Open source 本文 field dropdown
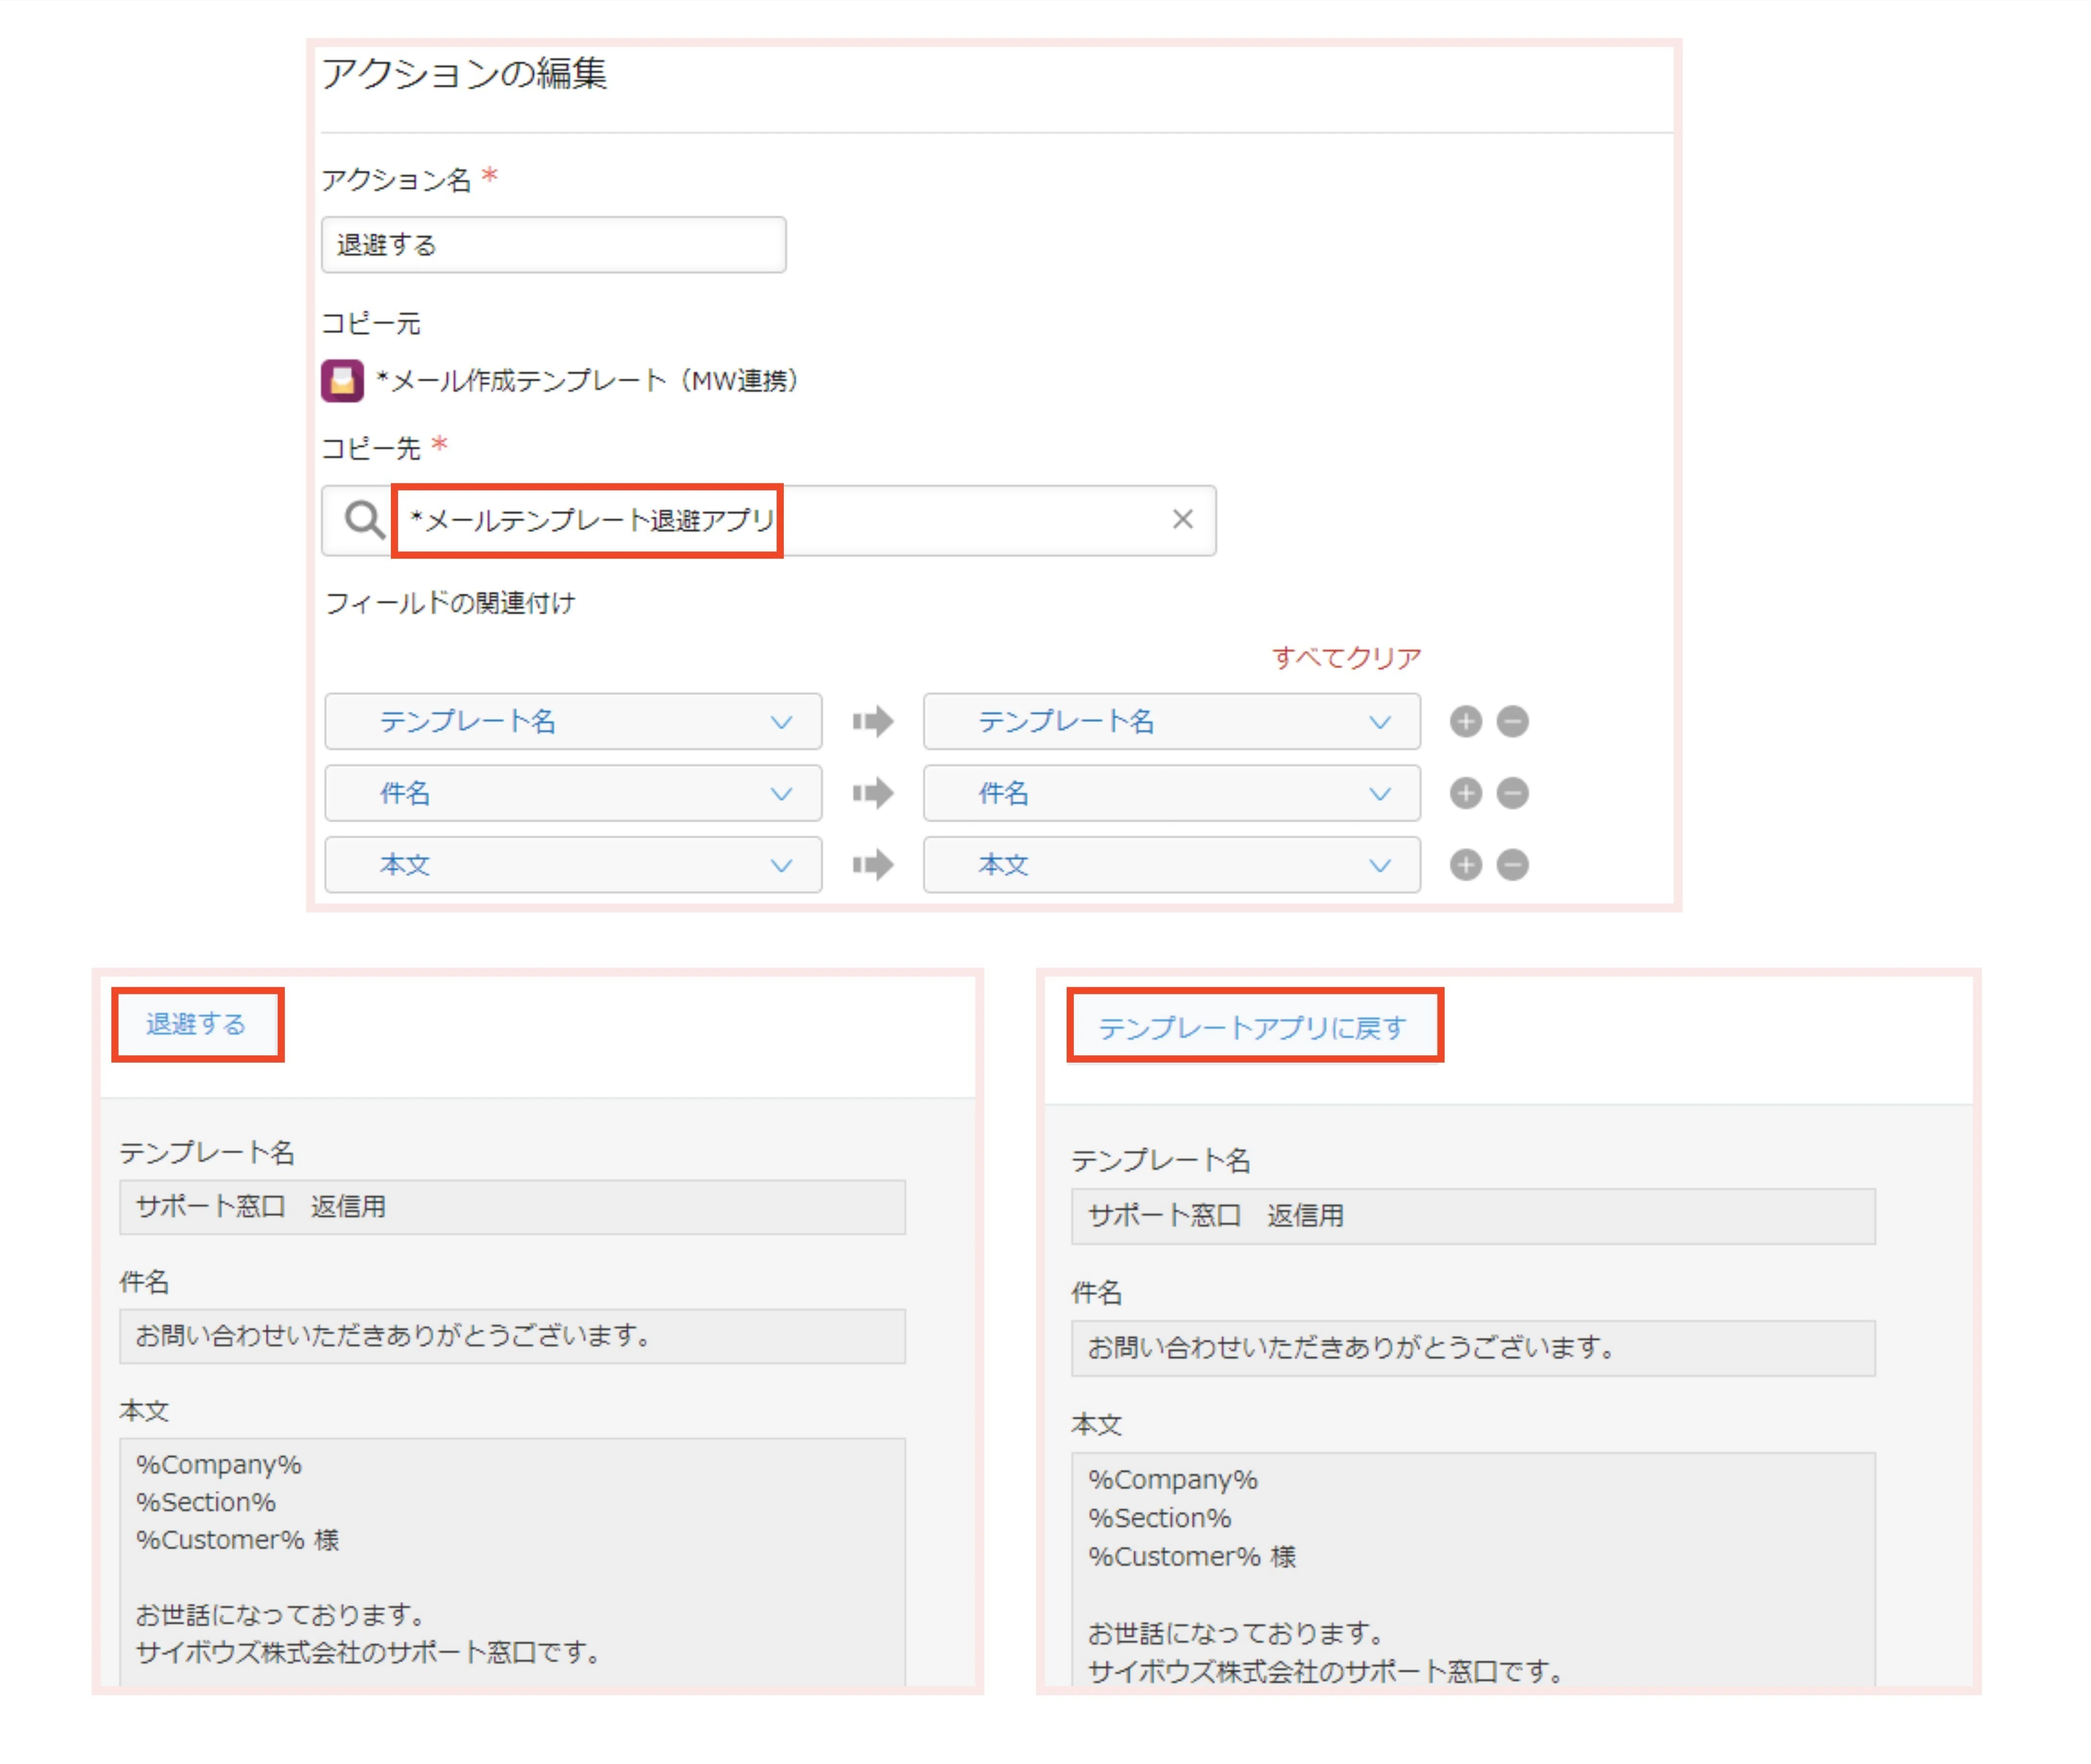 [x=573, y=865]
